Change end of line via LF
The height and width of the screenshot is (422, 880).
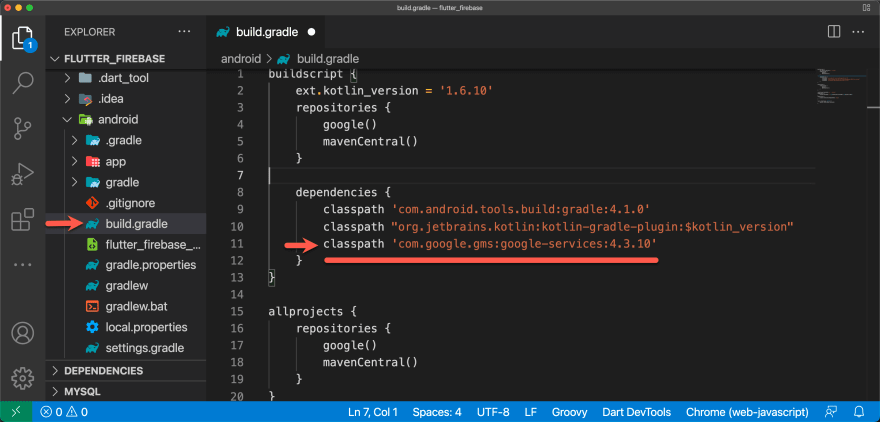[530, 412]
